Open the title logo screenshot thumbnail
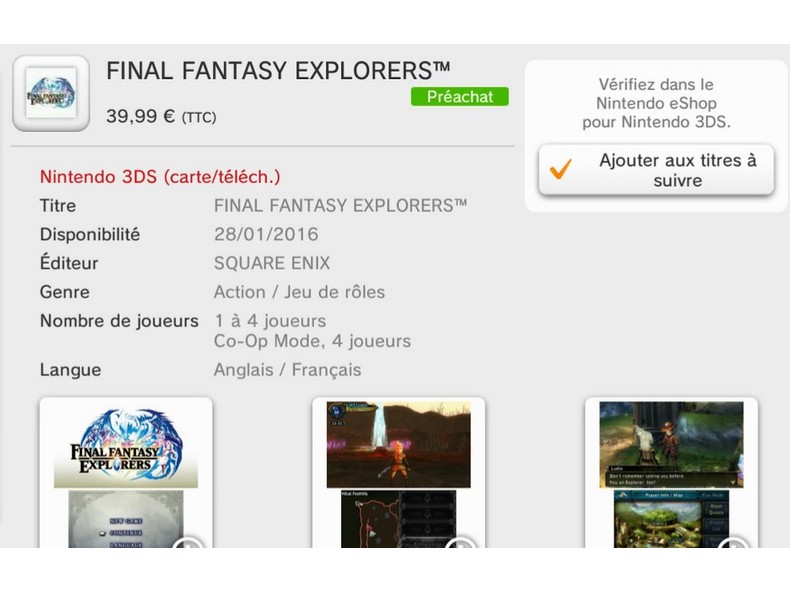 click(126, 473)
